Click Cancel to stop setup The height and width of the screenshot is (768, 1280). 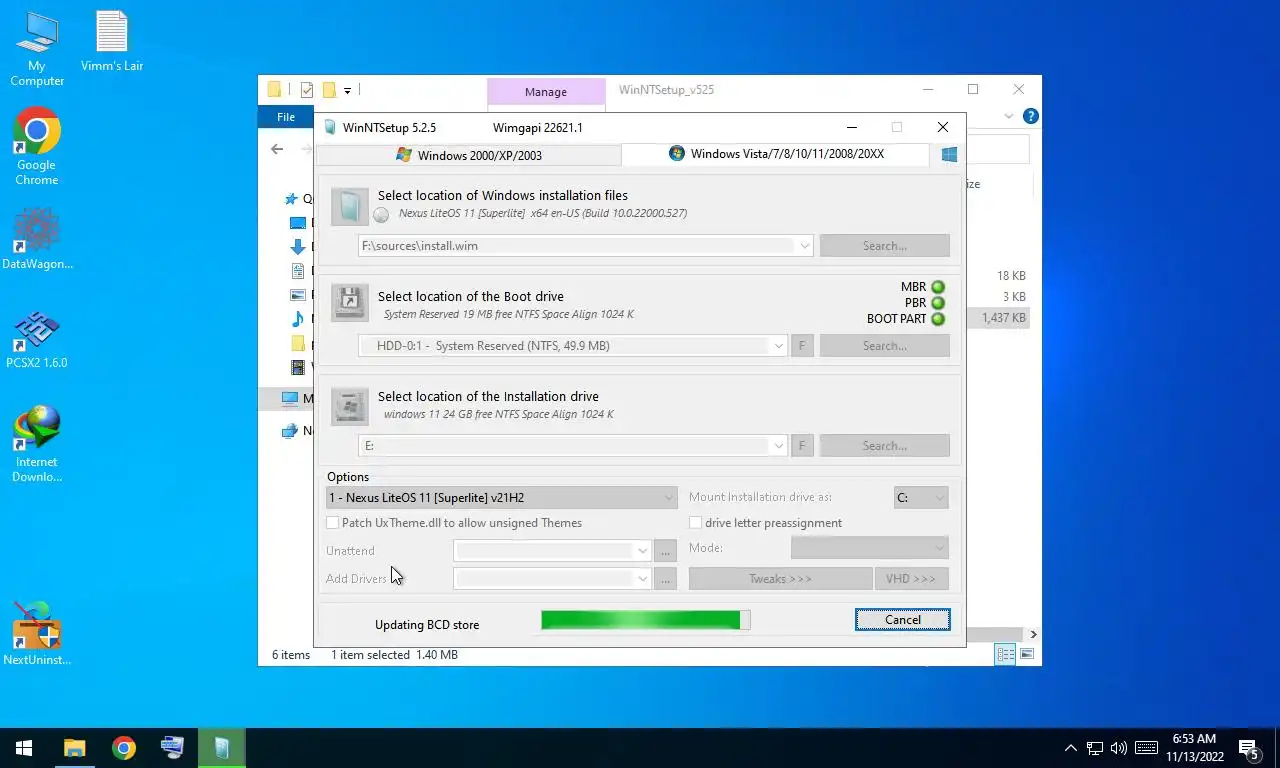[903, 620]
